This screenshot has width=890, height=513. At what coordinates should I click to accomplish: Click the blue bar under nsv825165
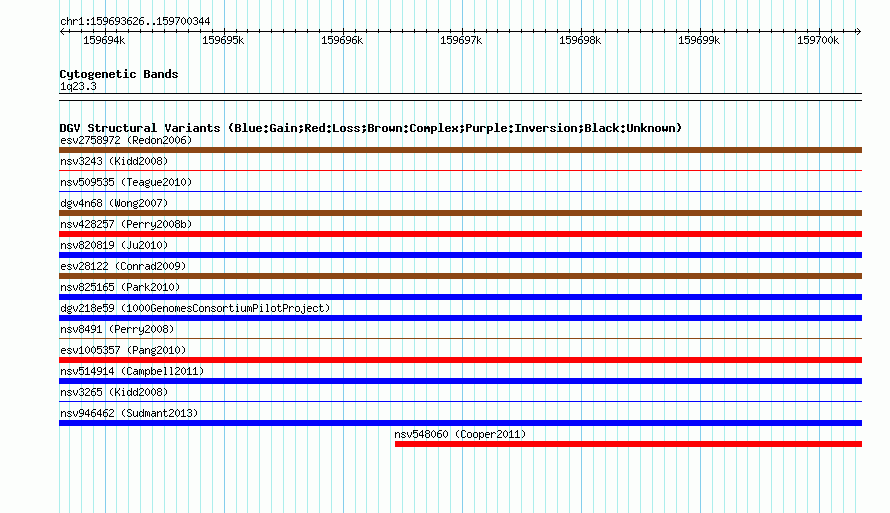[x=460, y=297]
